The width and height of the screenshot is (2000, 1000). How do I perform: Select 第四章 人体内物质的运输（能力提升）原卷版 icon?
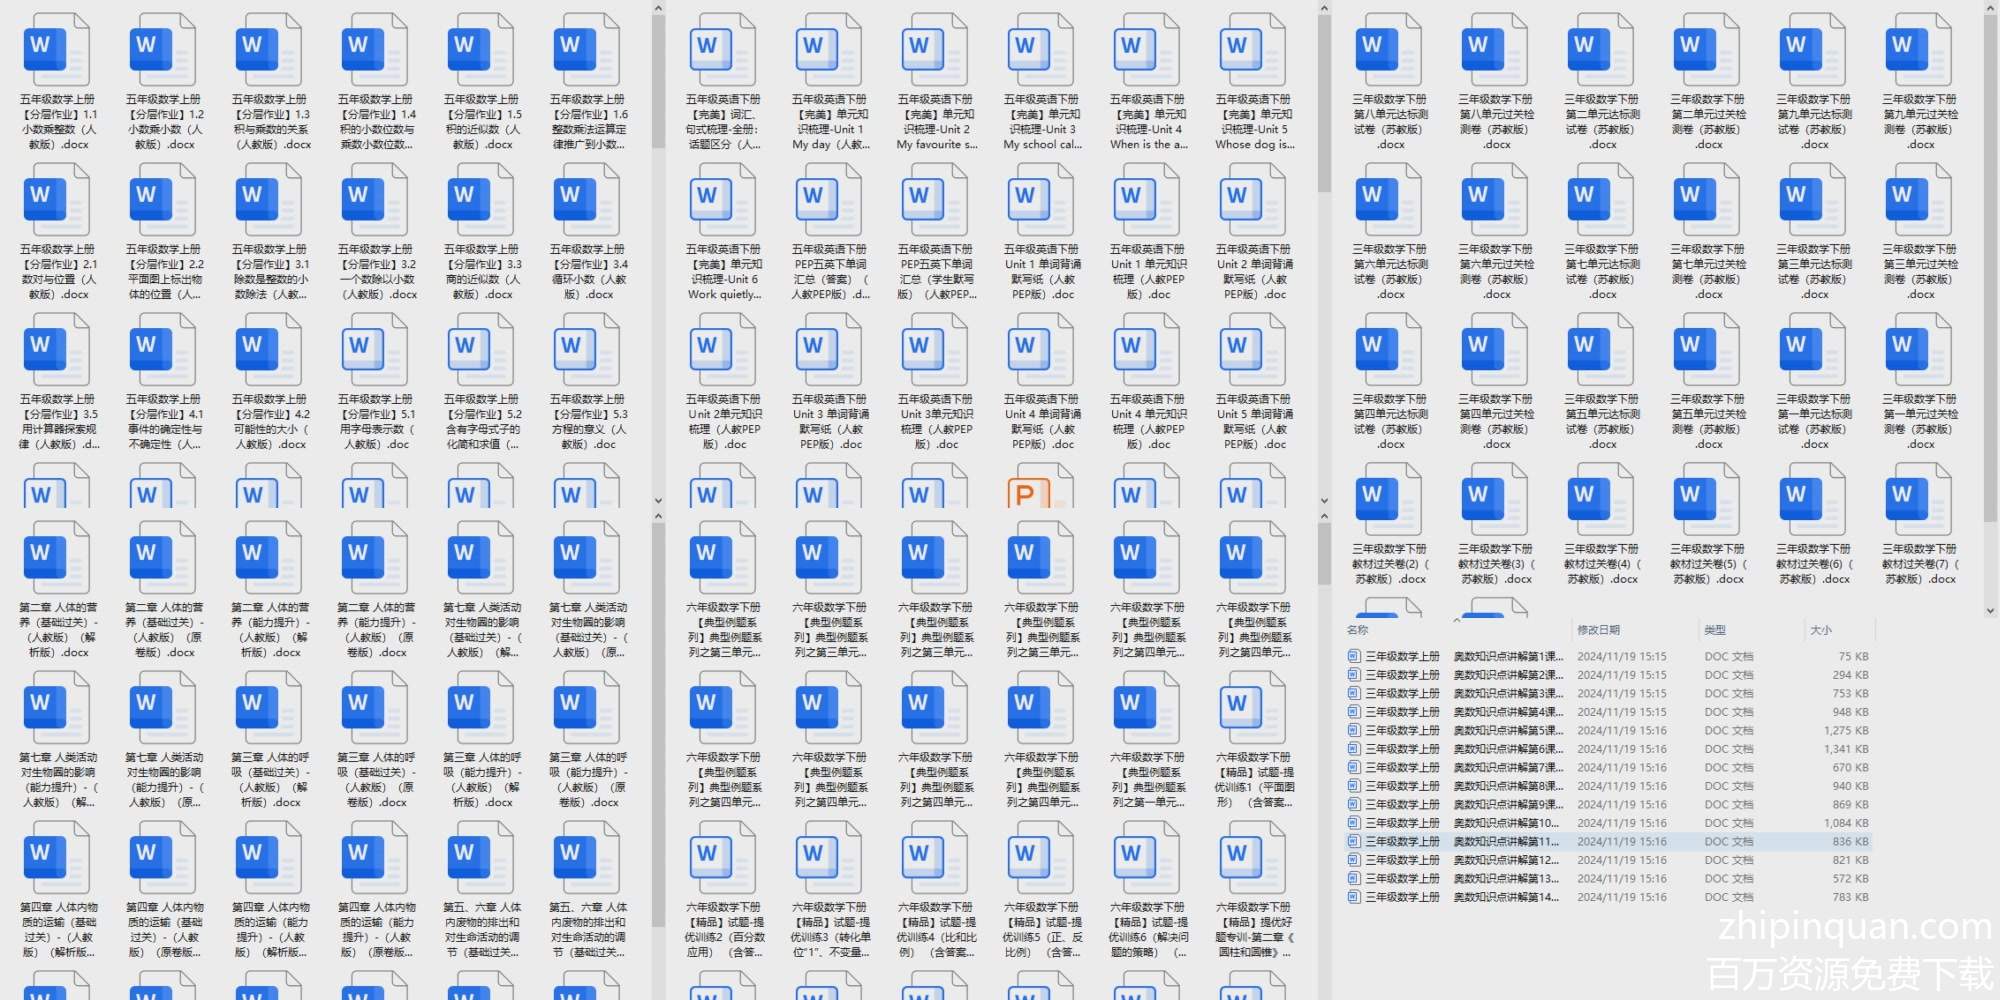coord(375,857)
